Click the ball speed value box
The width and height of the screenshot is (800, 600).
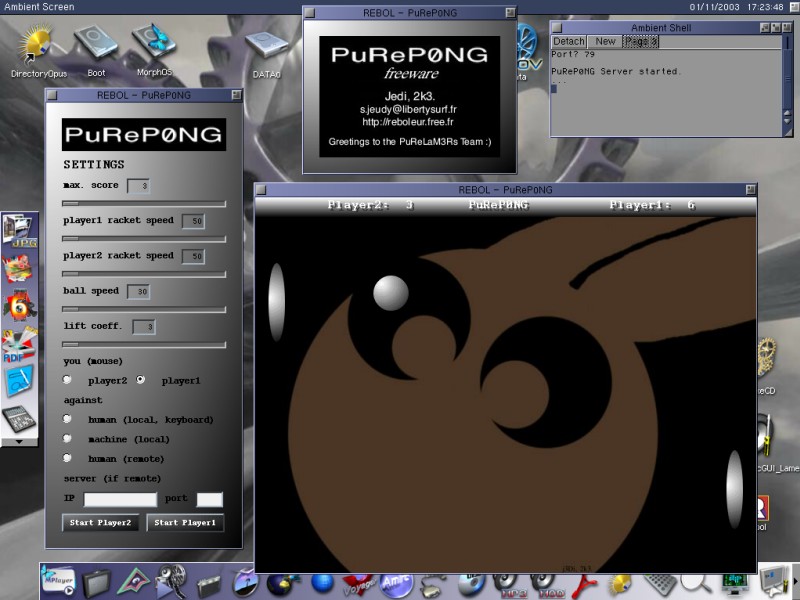coord(138,292)
